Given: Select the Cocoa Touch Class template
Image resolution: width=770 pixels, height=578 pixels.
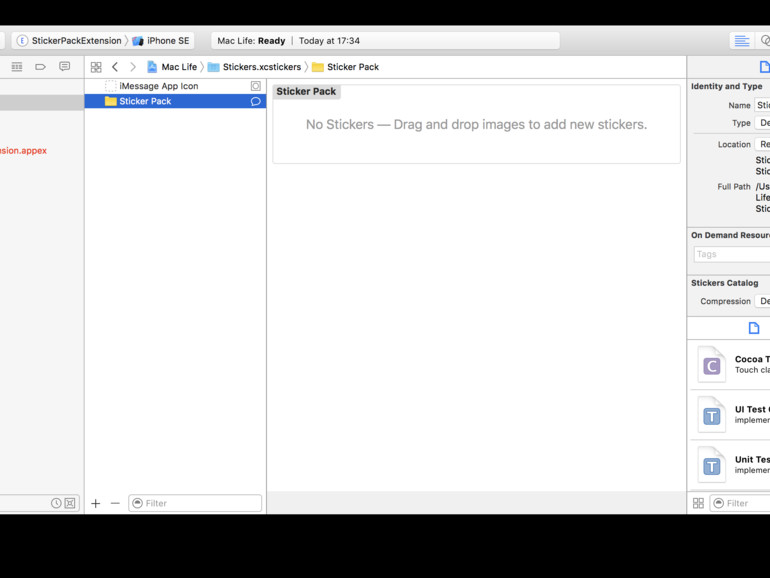Looking at the screenshot, I should pos(731,365).
